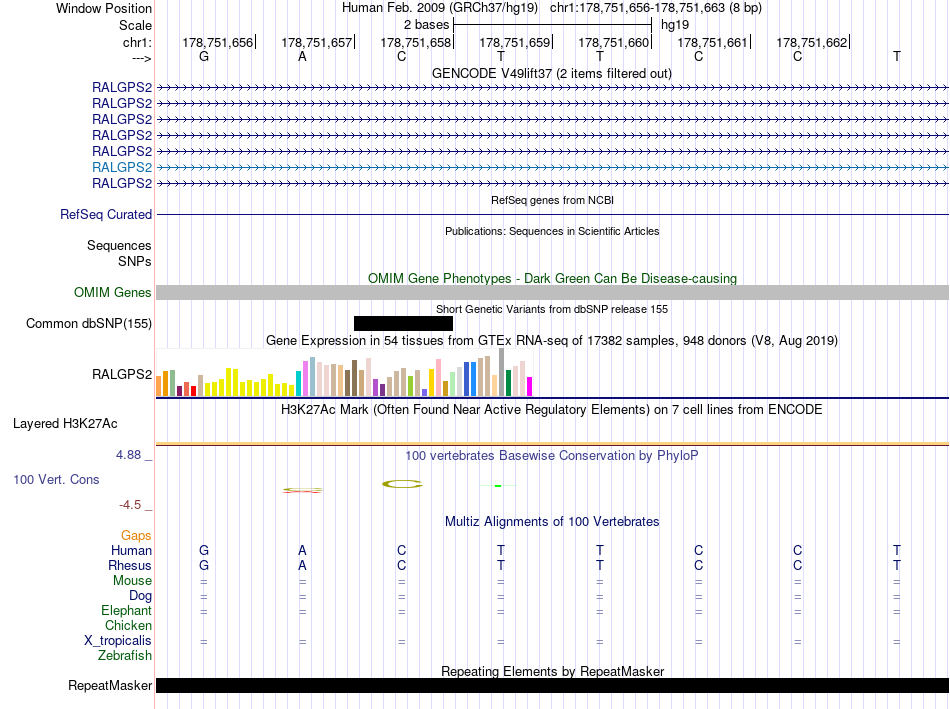Screen dimensions: 950x709
Task: Click the tallest gray GTEx expression bar
Action: (x=502, y=372)
